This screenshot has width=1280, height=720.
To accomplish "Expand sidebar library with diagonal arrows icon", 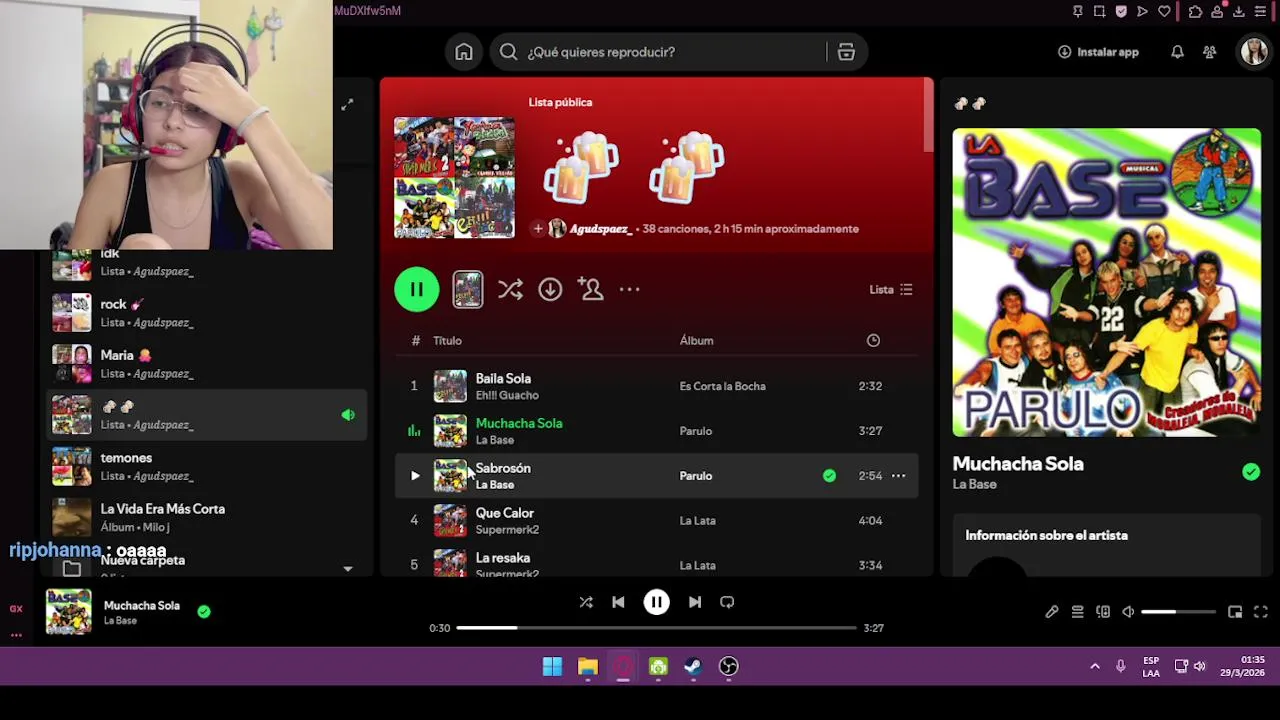I will pos(347,105).
